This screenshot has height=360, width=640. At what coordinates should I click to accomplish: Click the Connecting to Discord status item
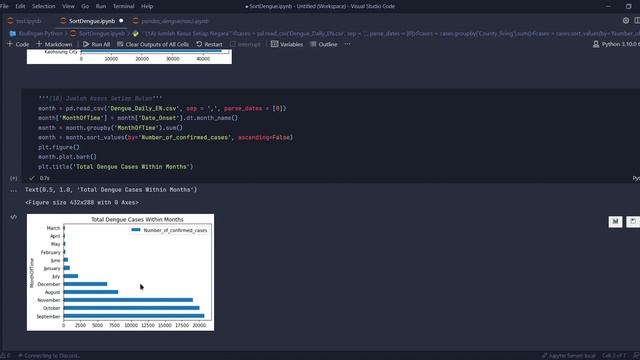coord(49,356)
